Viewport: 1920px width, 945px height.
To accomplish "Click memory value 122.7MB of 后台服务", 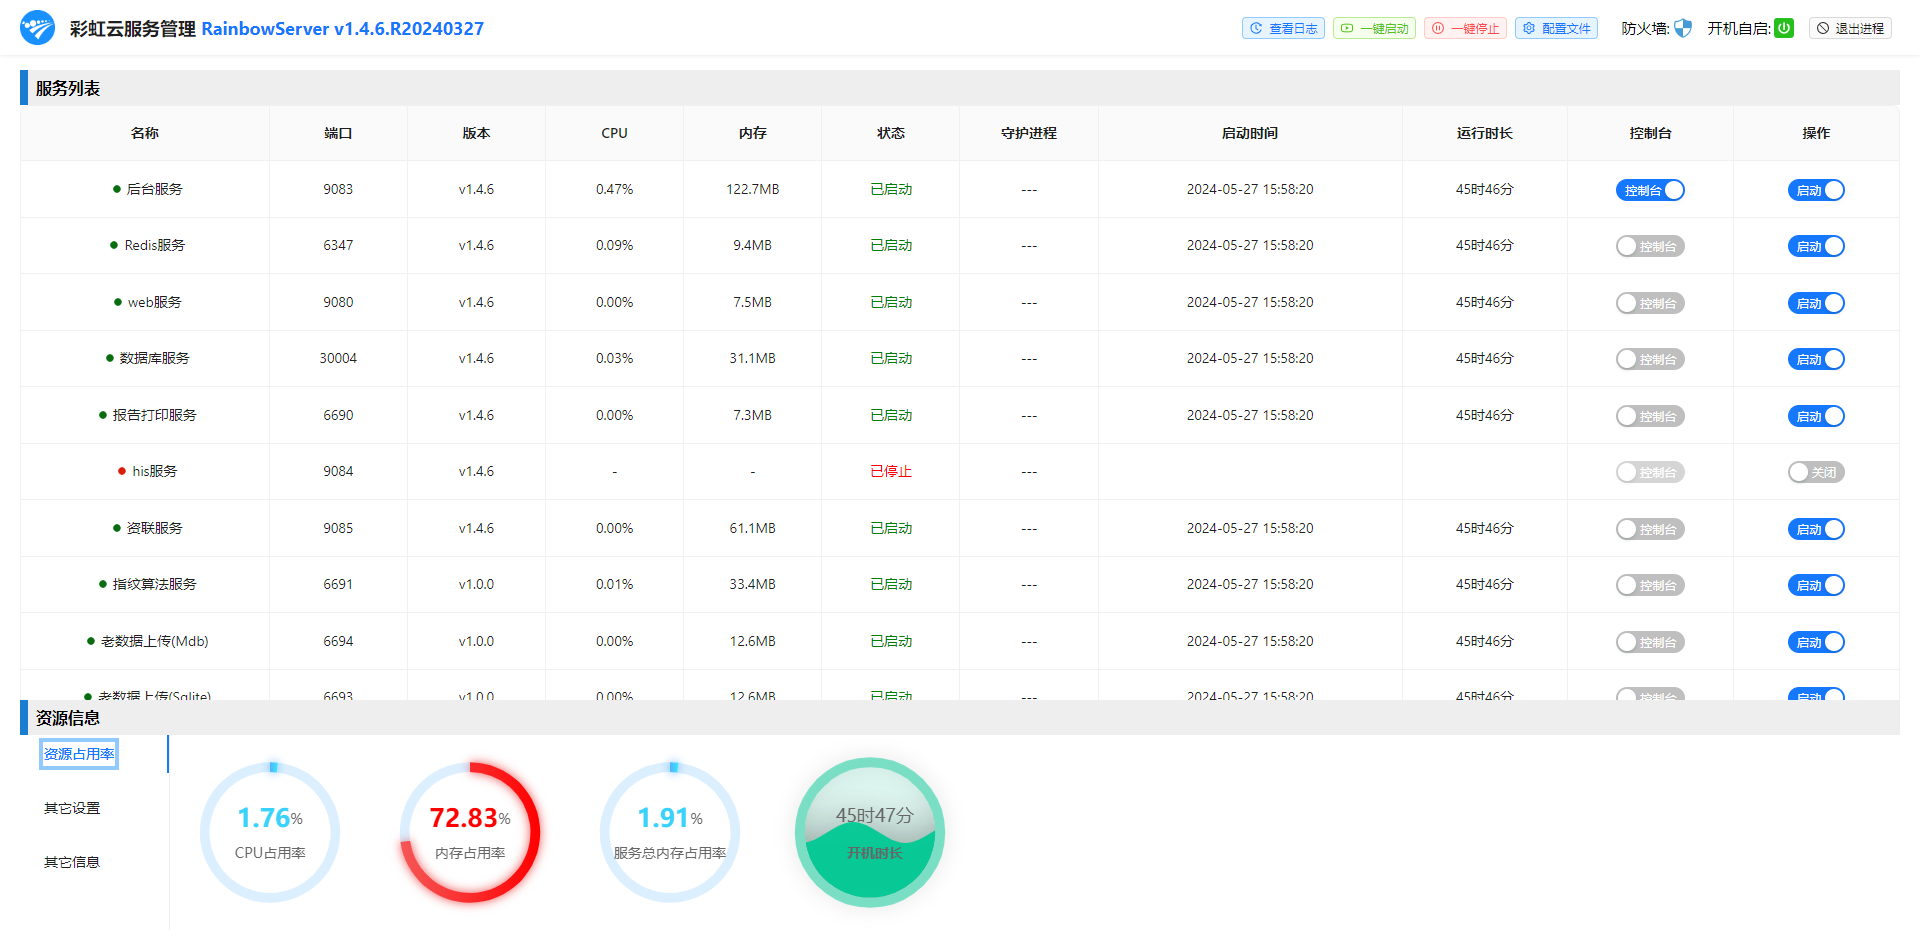I will [x=752, y=189].
